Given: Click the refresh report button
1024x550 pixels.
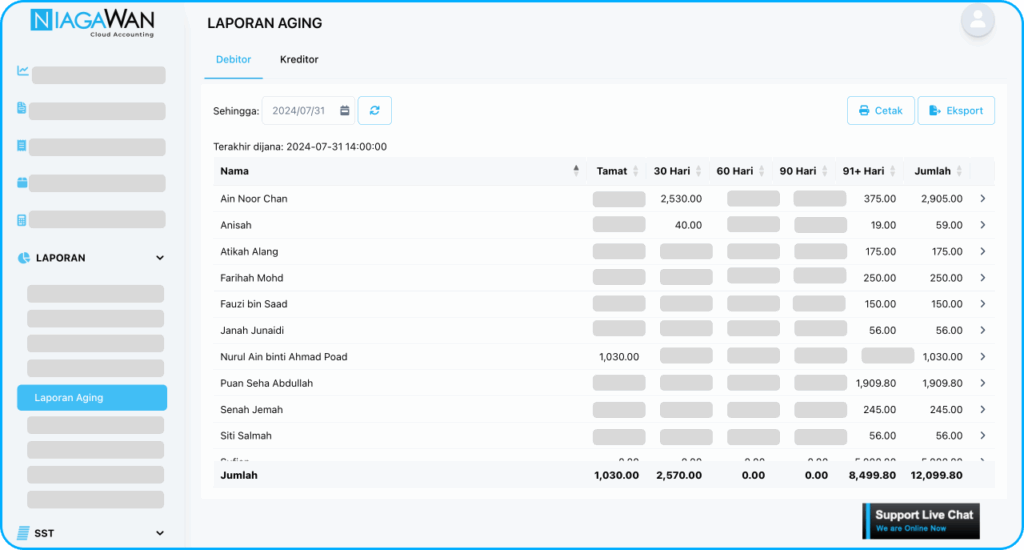Looking at the screenshot, I should click(x=374, y=110).
